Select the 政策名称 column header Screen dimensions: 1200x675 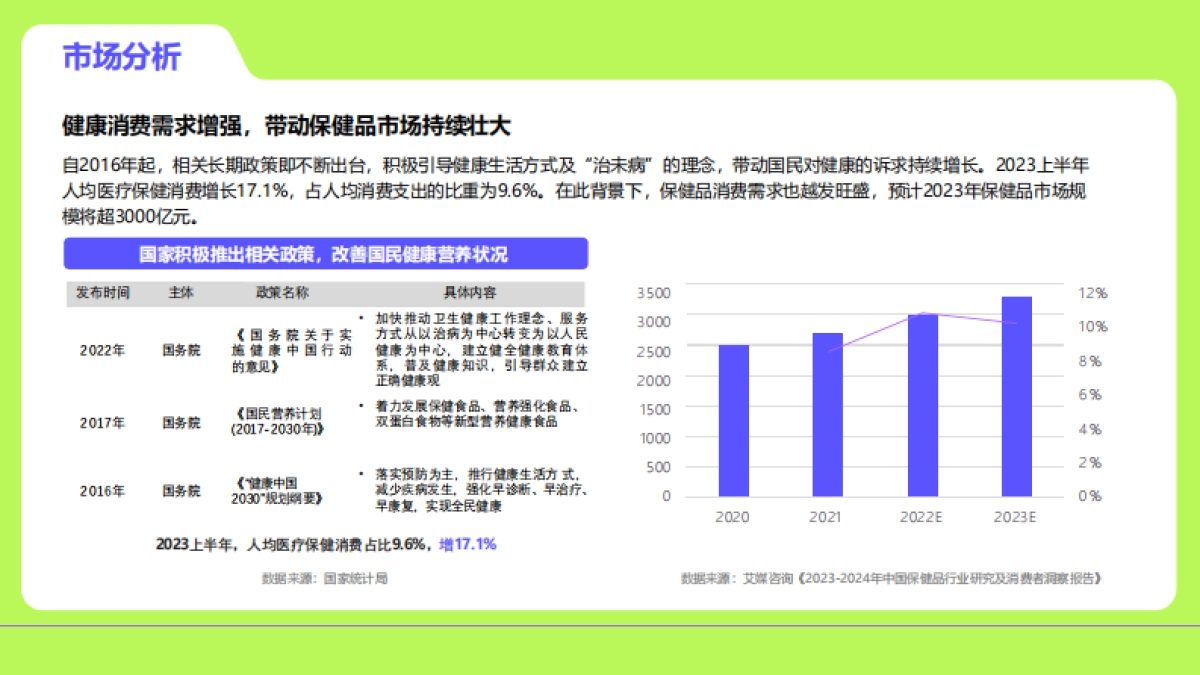[281, 292]
